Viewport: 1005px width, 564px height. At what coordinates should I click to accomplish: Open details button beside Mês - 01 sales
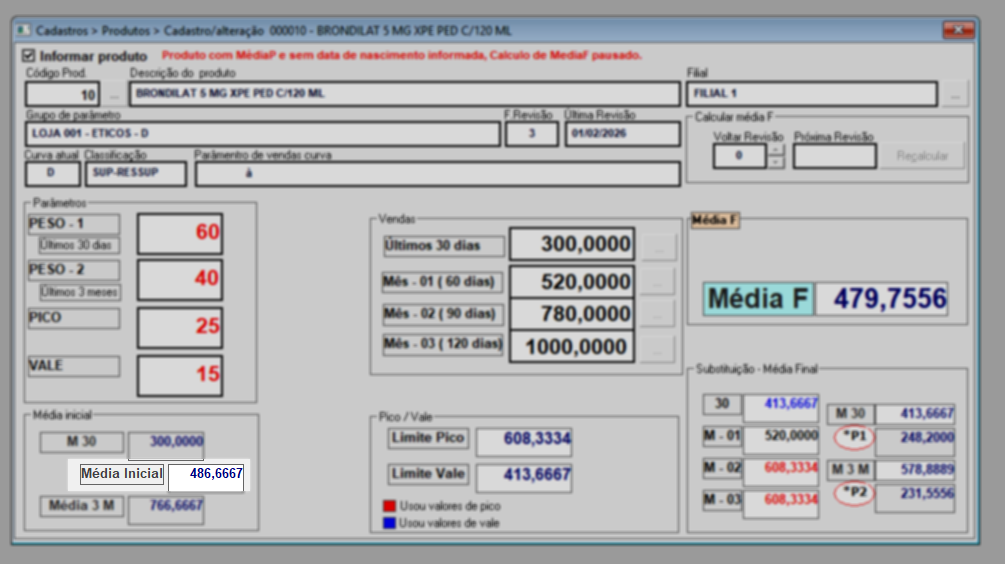pos(657,282)
